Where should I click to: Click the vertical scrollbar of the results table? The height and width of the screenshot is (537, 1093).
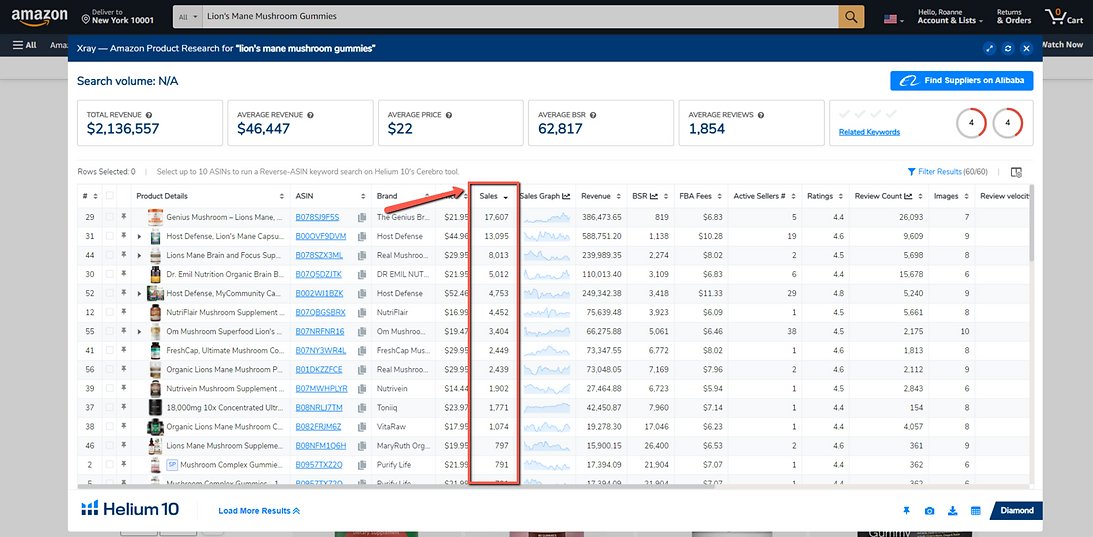(1031, 225)
